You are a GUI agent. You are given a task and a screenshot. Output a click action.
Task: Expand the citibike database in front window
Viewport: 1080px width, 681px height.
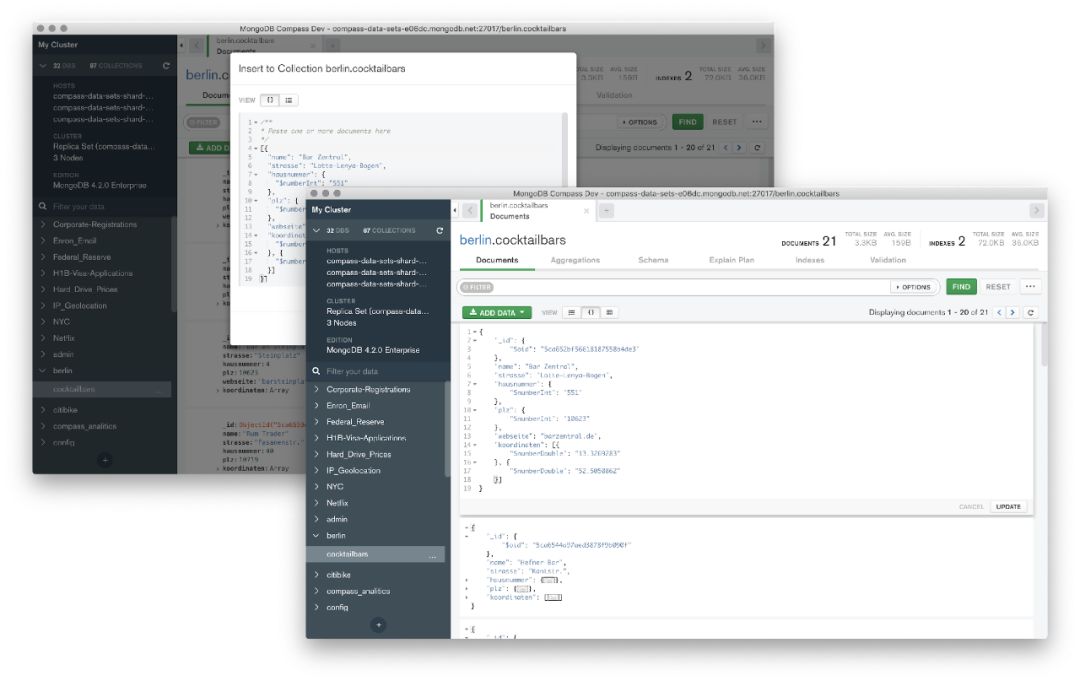pyautogui.click(x=316, y=575)
